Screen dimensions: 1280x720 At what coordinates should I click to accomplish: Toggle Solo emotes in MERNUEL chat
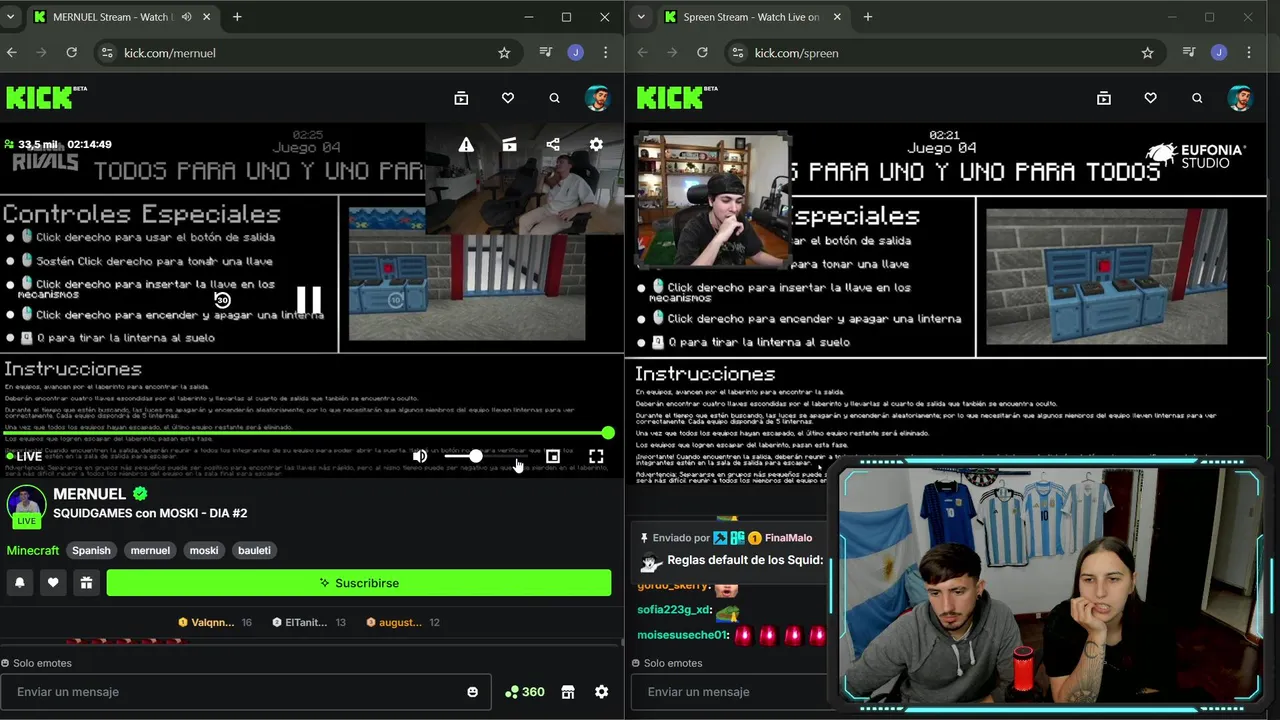coord(37,663)
